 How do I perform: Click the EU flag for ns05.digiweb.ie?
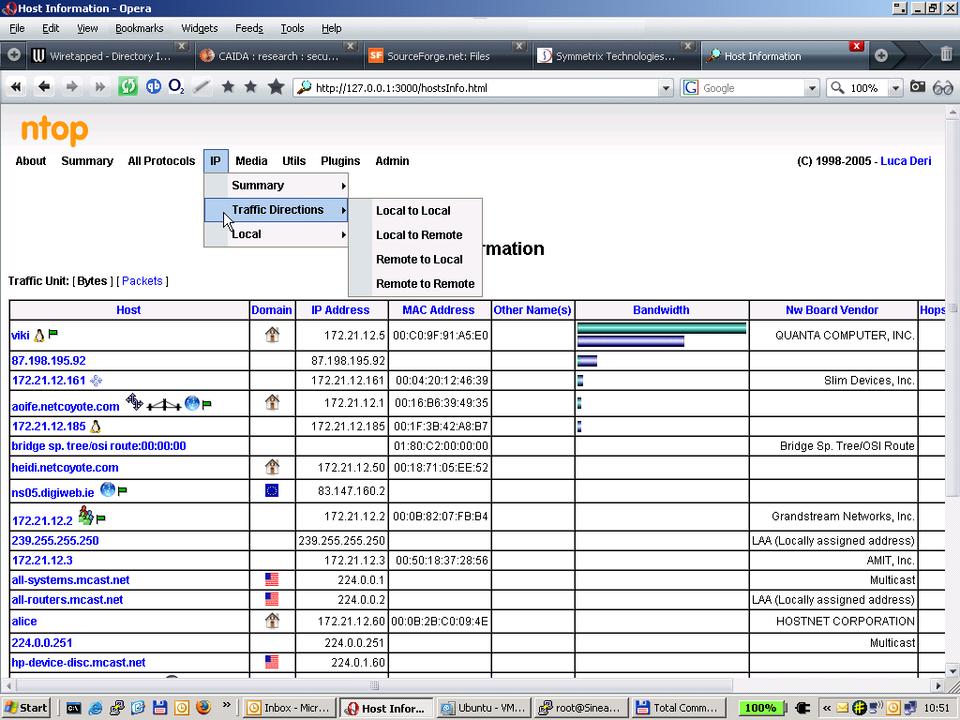tap(272, 491)
